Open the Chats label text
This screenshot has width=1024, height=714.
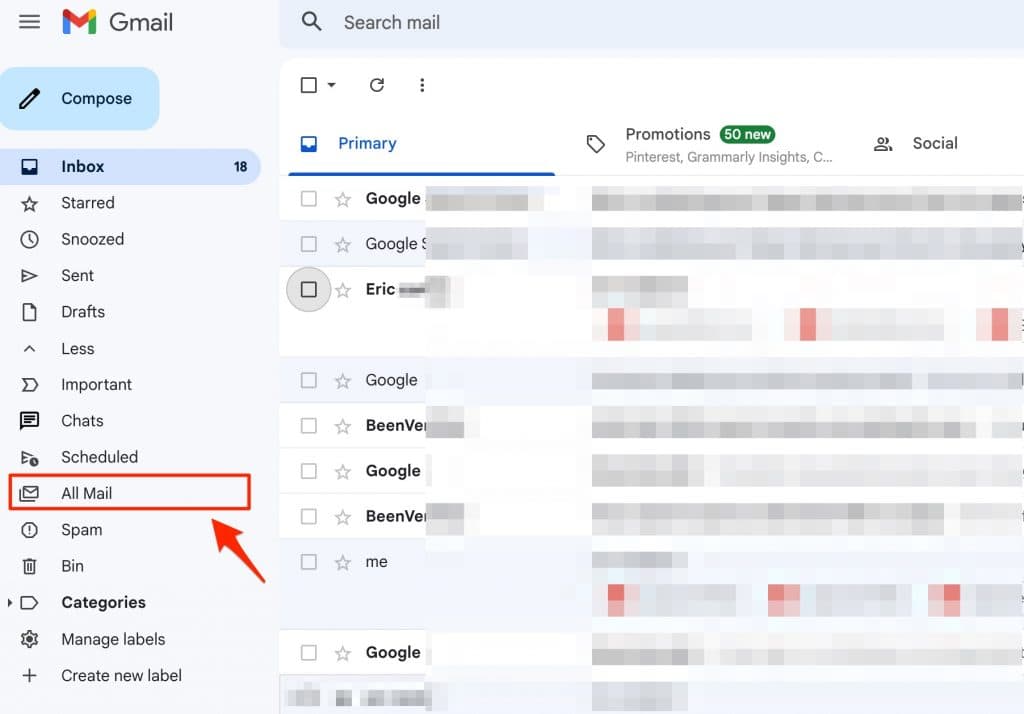pos(82,421)
